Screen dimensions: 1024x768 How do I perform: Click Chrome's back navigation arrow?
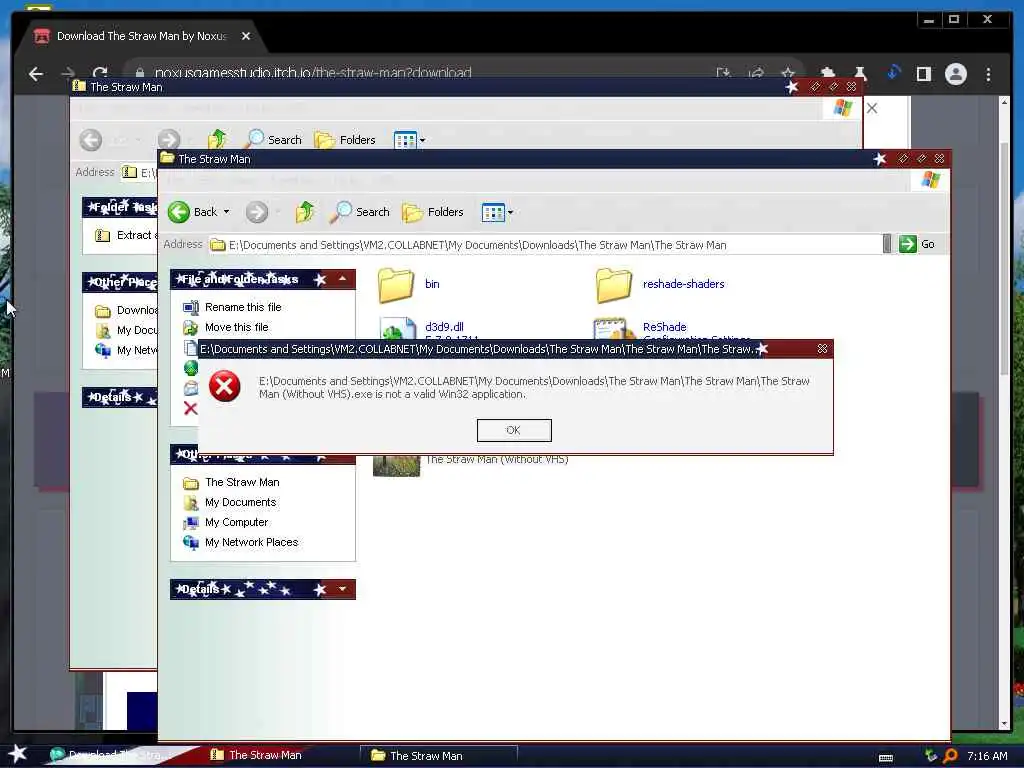(x=36, y=74)
